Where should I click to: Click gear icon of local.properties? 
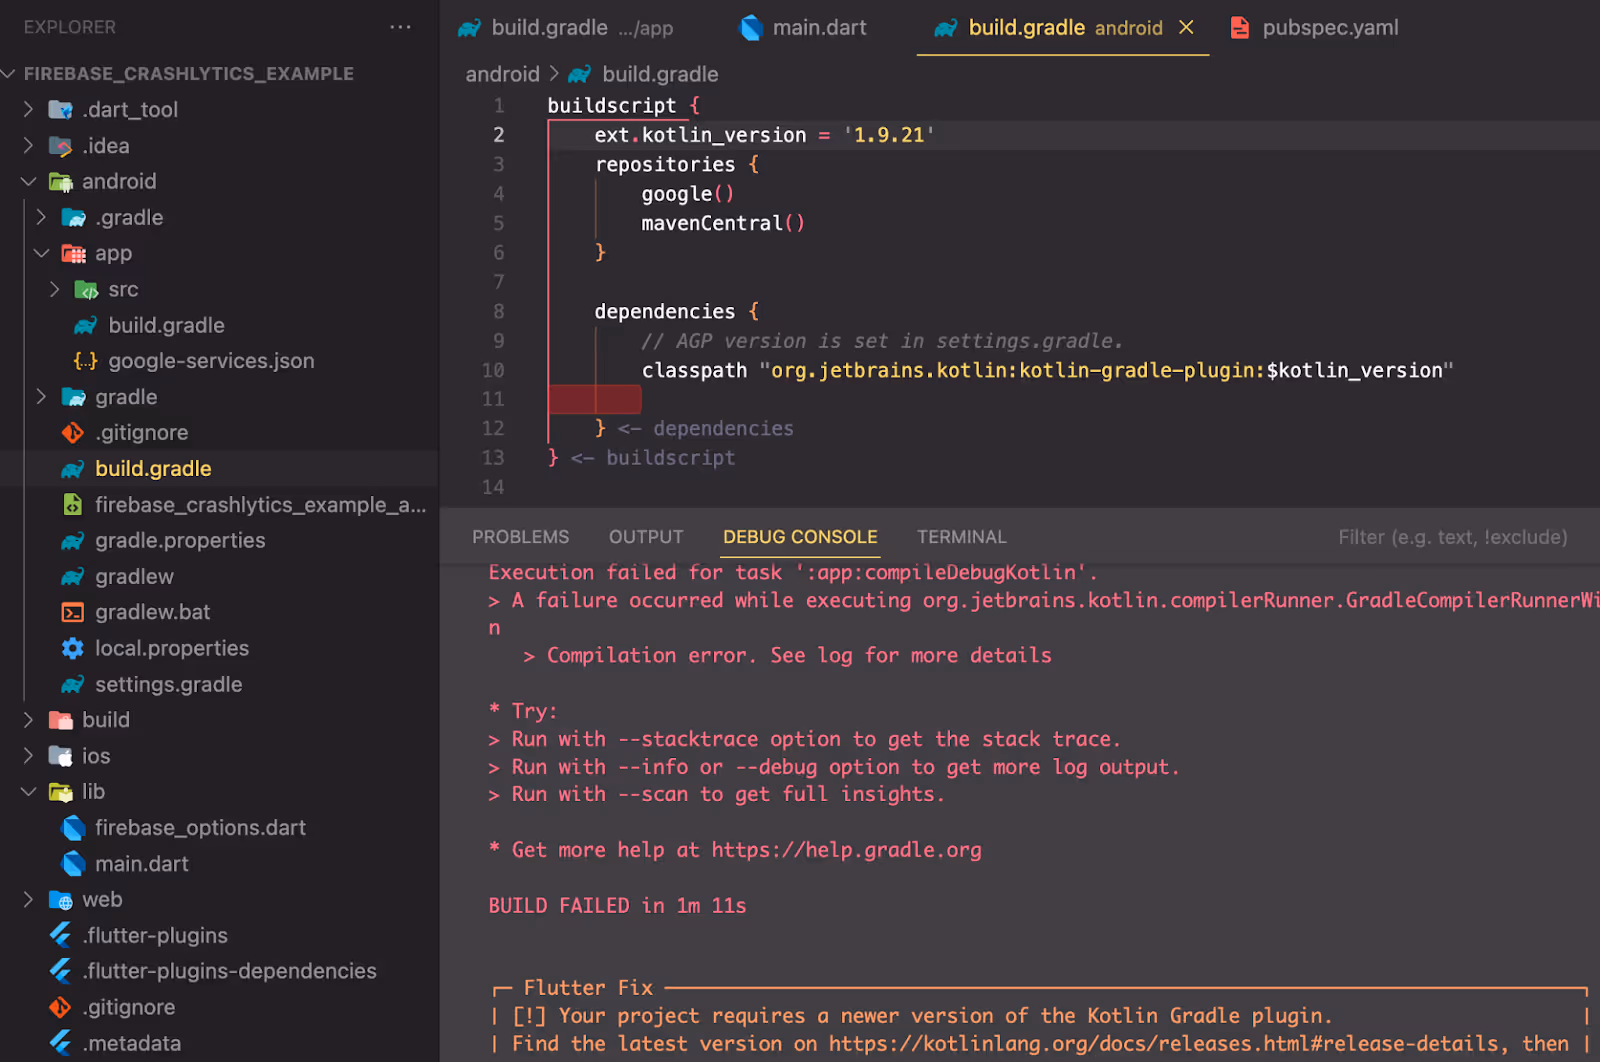point(73,648)
